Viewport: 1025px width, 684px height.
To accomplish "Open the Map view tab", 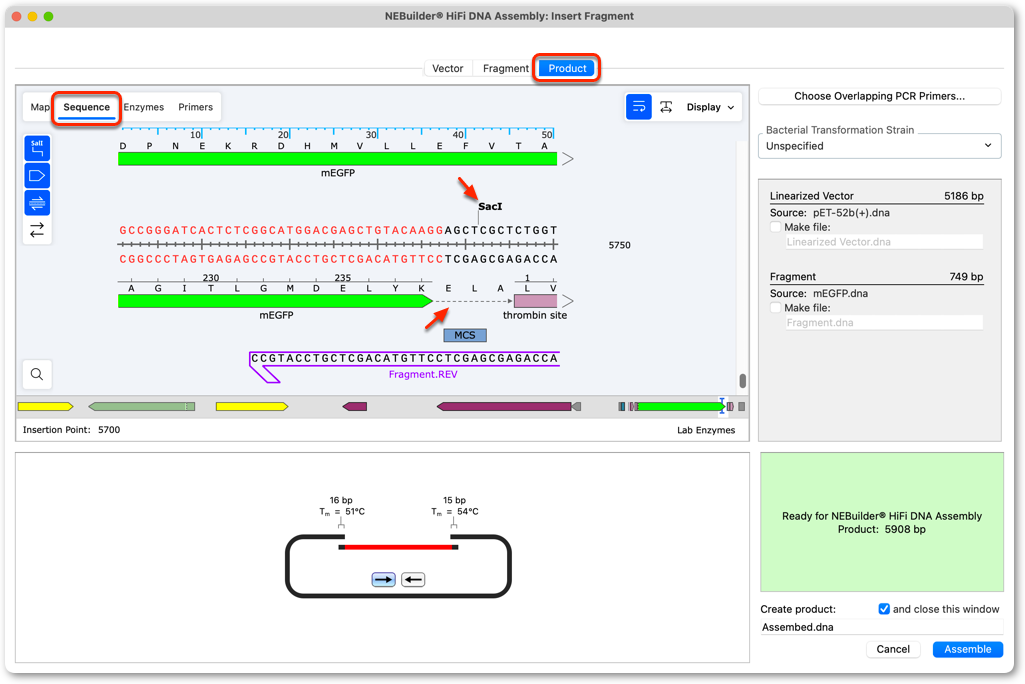I will coord(39,107).
